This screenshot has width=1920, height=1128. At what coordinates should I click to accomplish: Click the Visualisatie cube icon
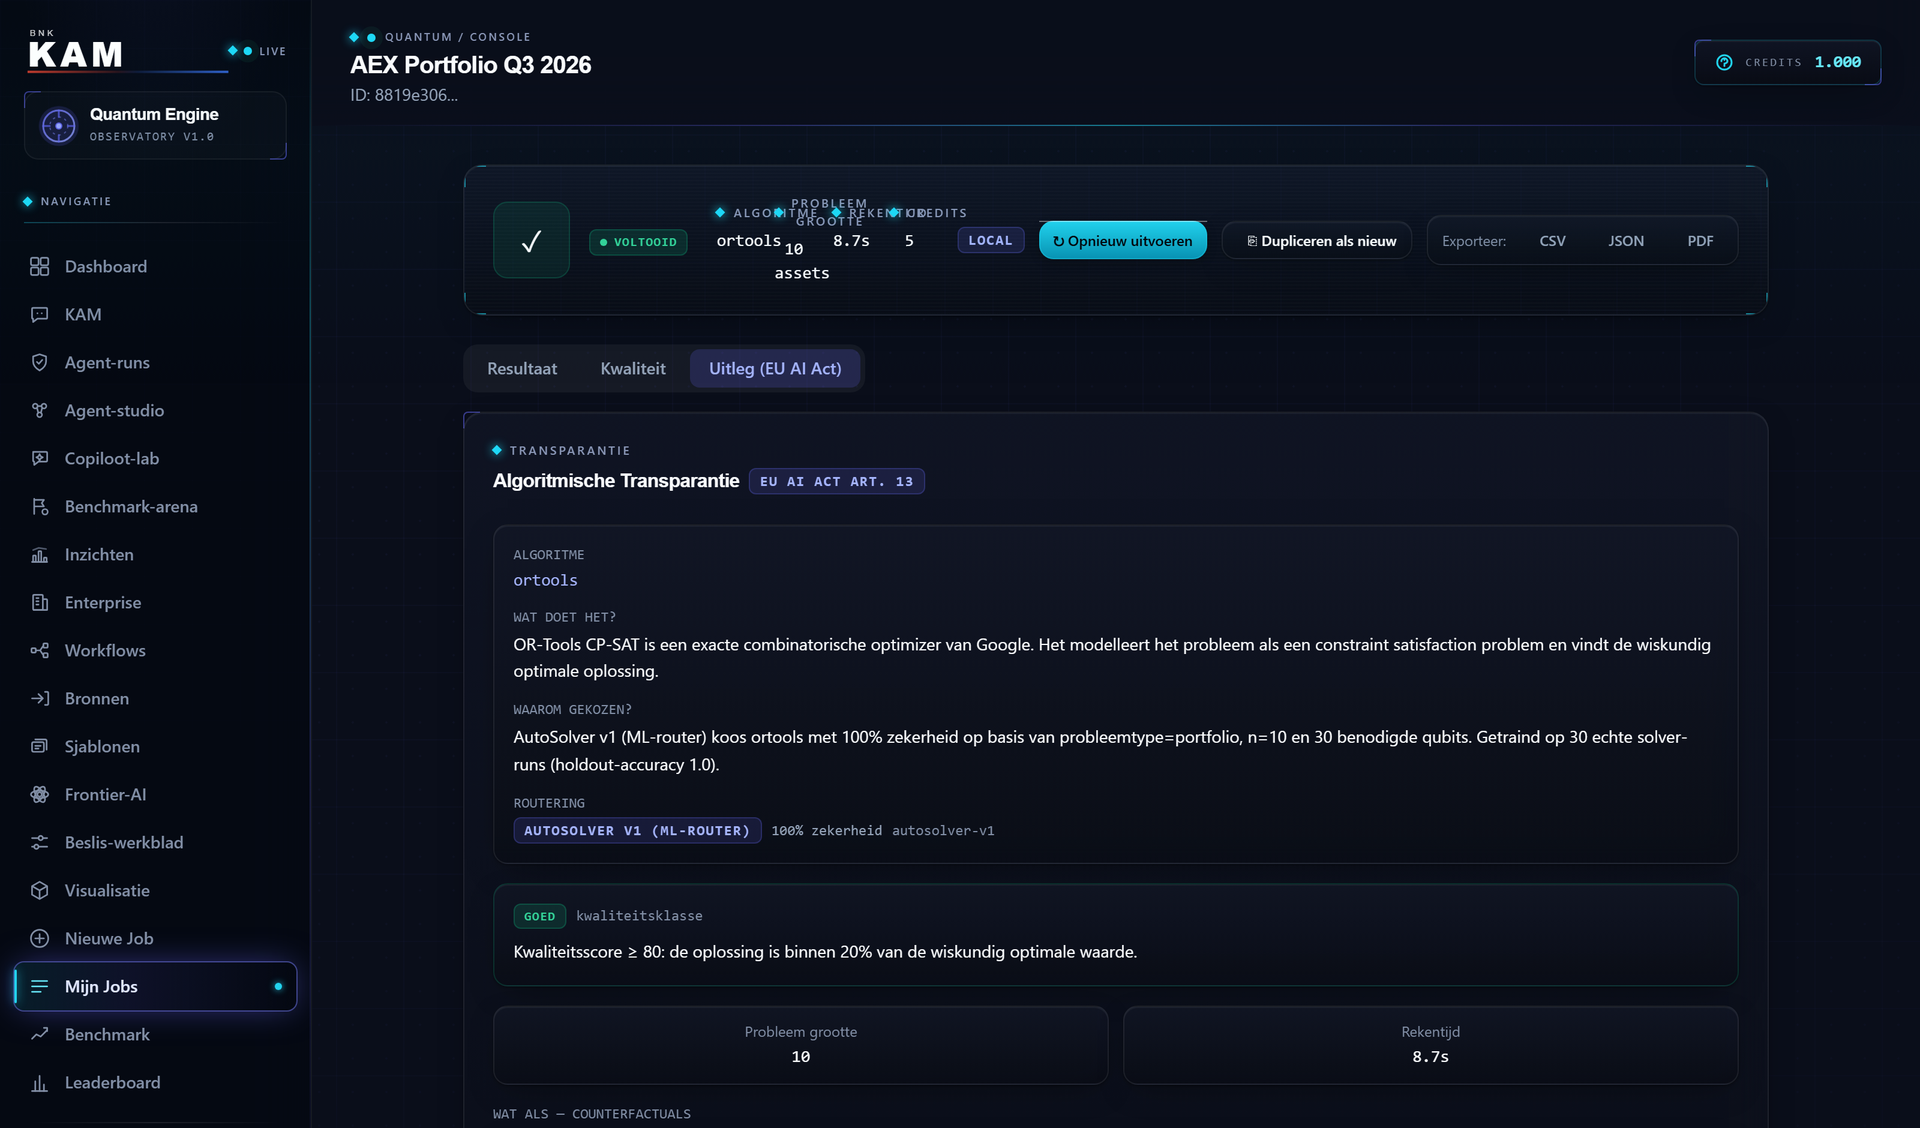39,890
